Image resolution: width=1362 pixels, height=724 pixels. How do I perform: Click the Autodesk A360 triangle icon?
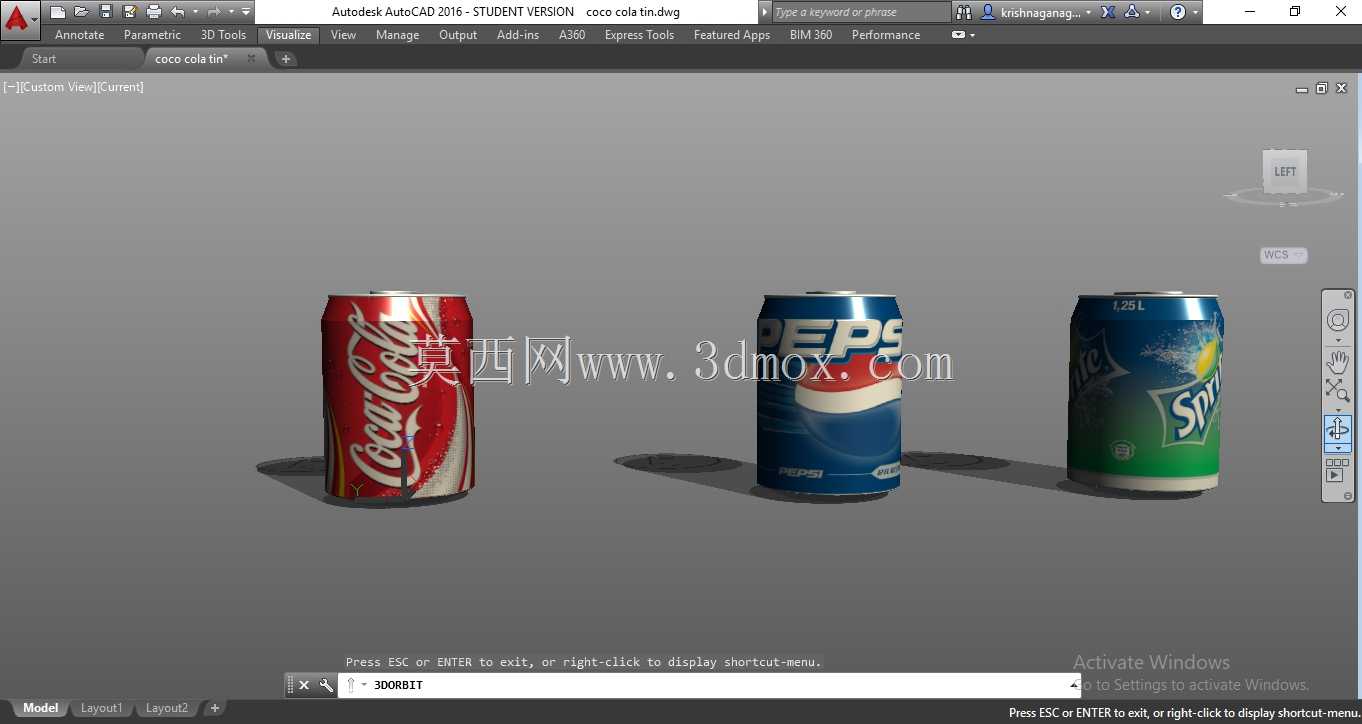pyautogui.click(x=1132, y=12)
